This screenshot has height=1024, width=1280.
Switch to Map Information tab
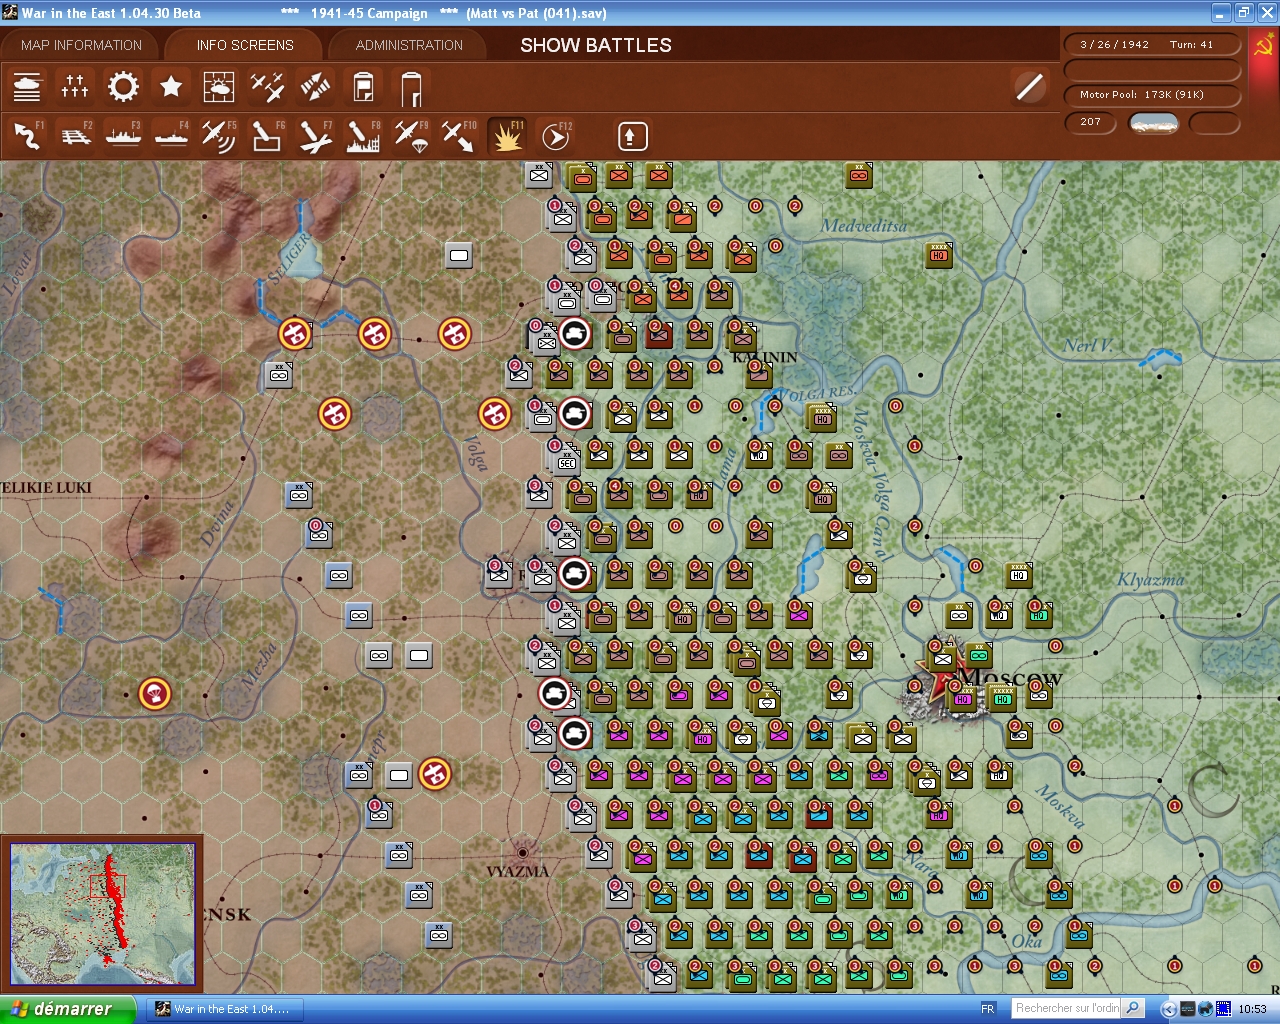coord(81,45)
